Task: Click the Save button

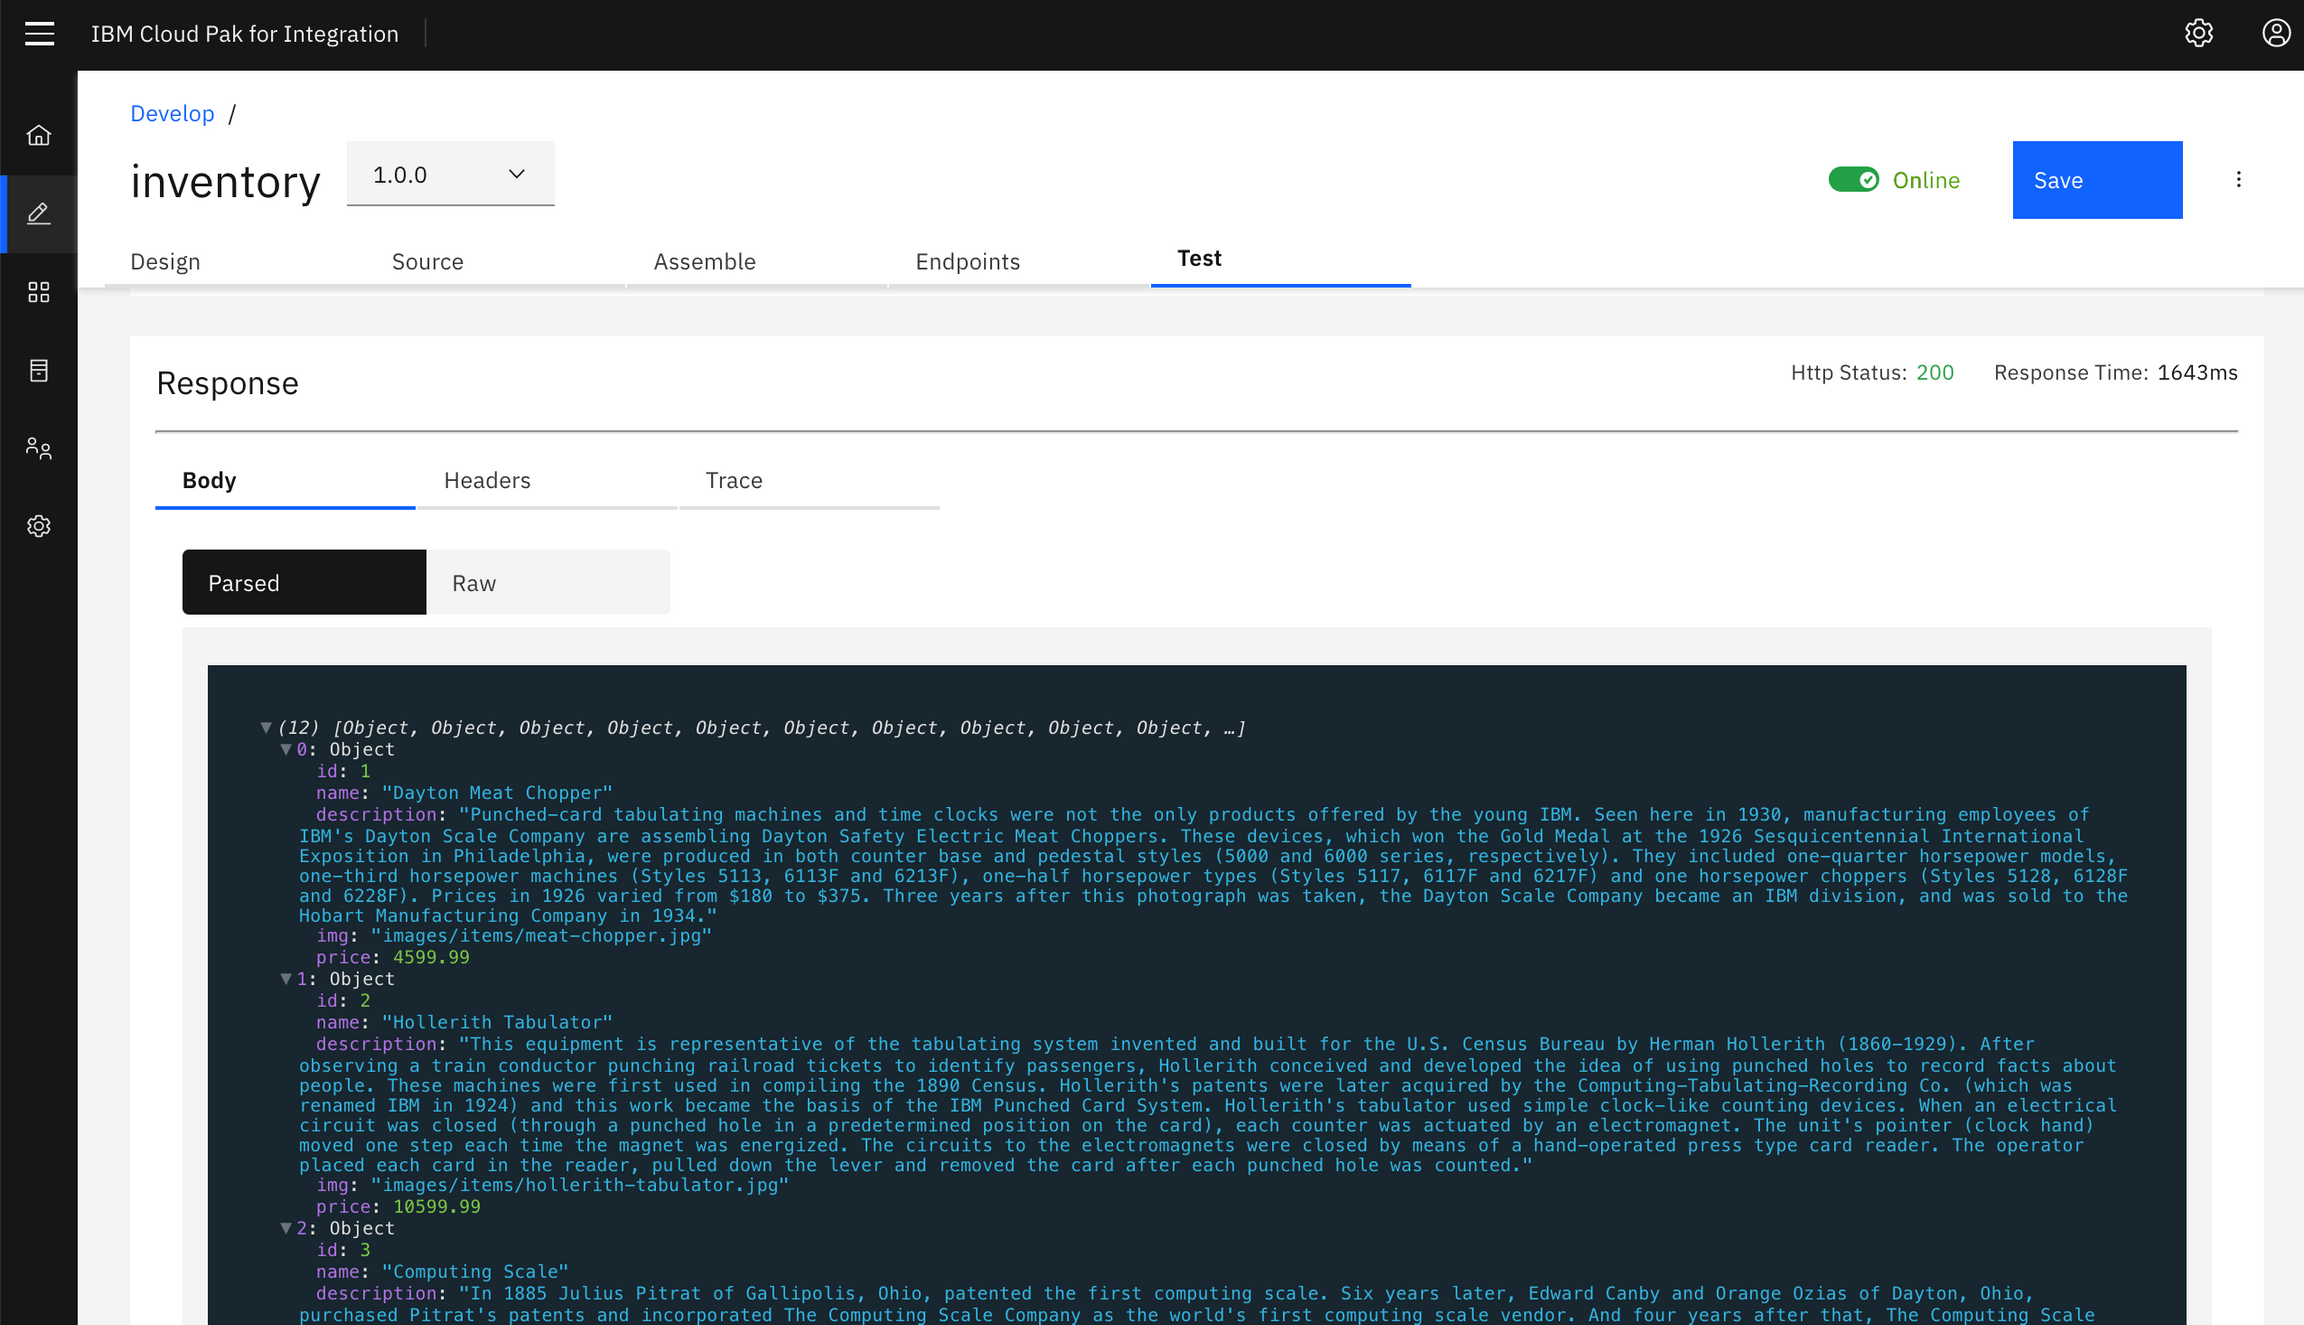Action: [2097, 180]
